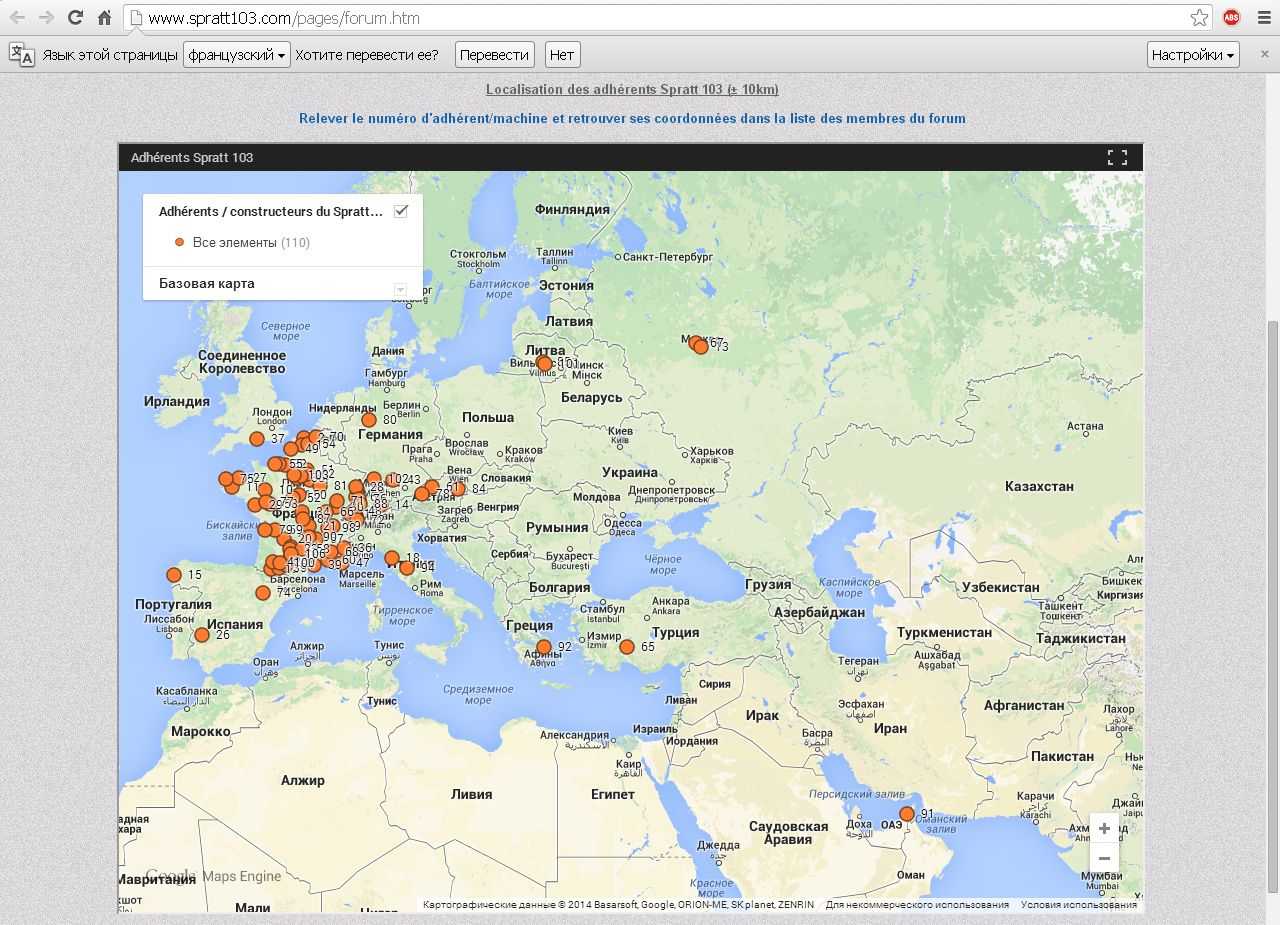Select map marker number 74
Viewport: 1280px width, 925px height.
point(263,593)
